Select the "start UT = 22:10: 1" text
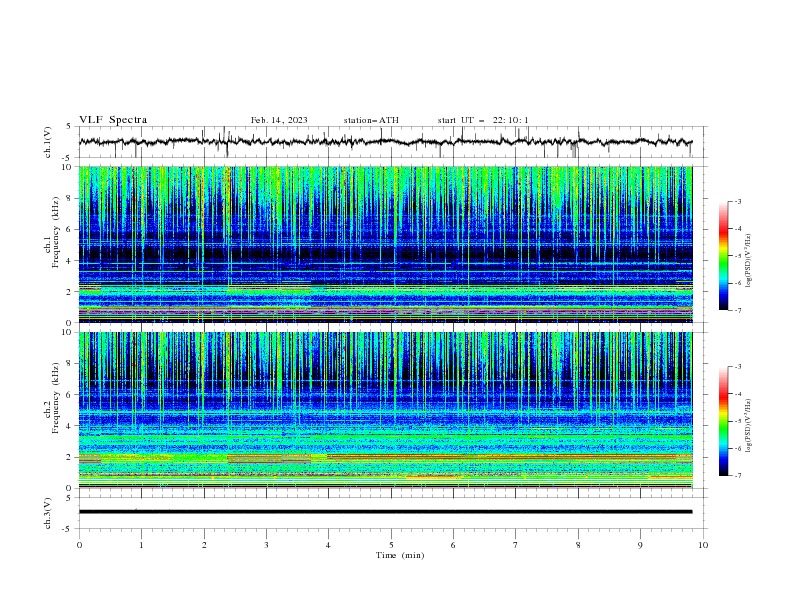The image size is (792, 612). tap(483, 120)
